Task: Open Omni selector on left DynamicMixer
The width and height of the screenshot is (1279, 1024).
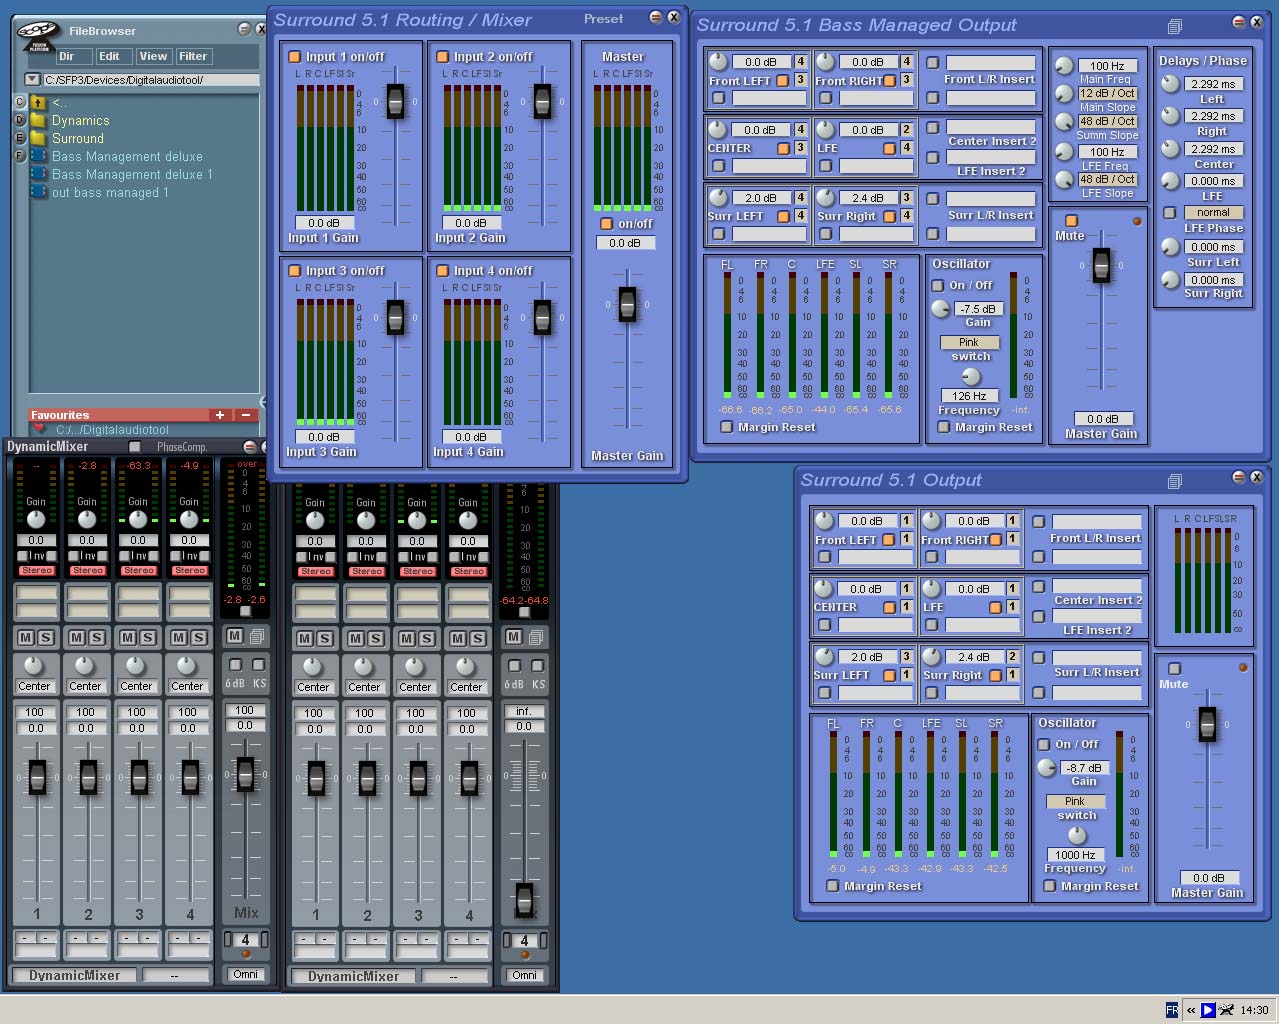Action: [245, 974]
